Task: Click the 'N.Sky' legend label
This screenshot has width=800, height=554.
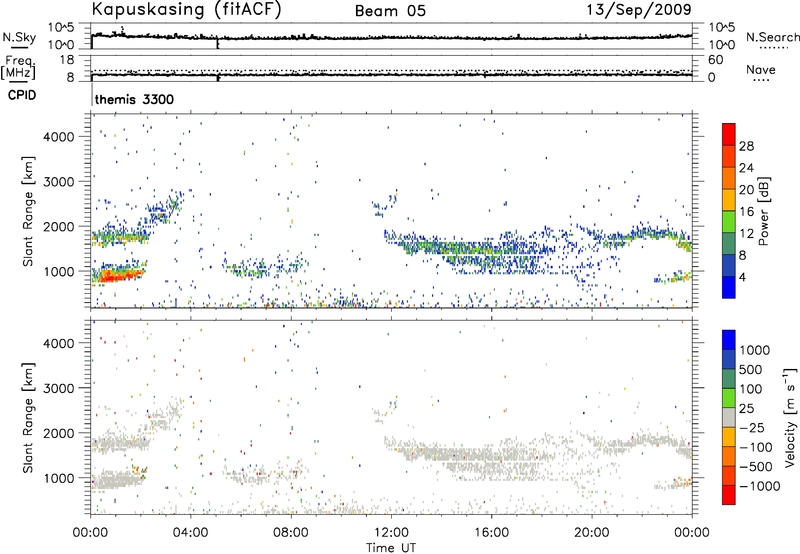Action: [x=19, y=37]
